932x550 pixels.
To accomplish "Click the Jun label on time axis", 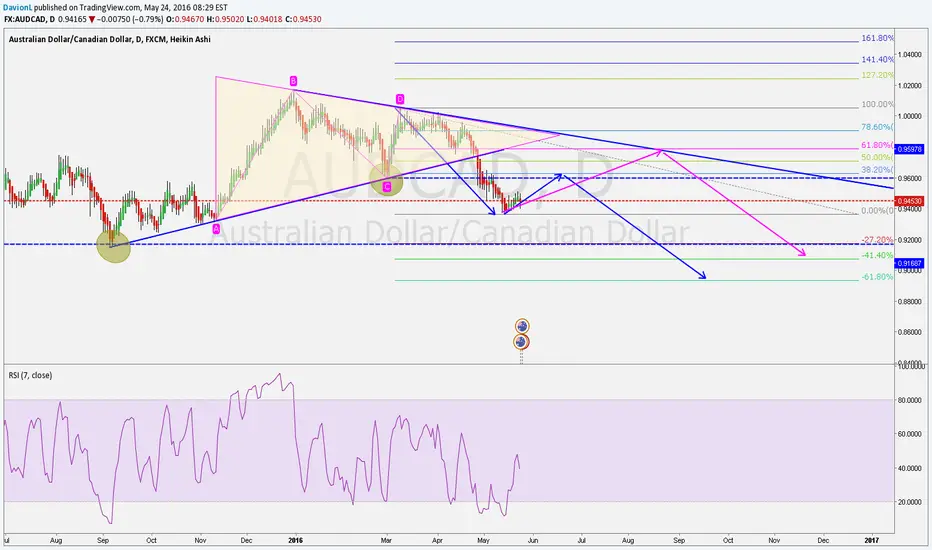I will [533, 540].
